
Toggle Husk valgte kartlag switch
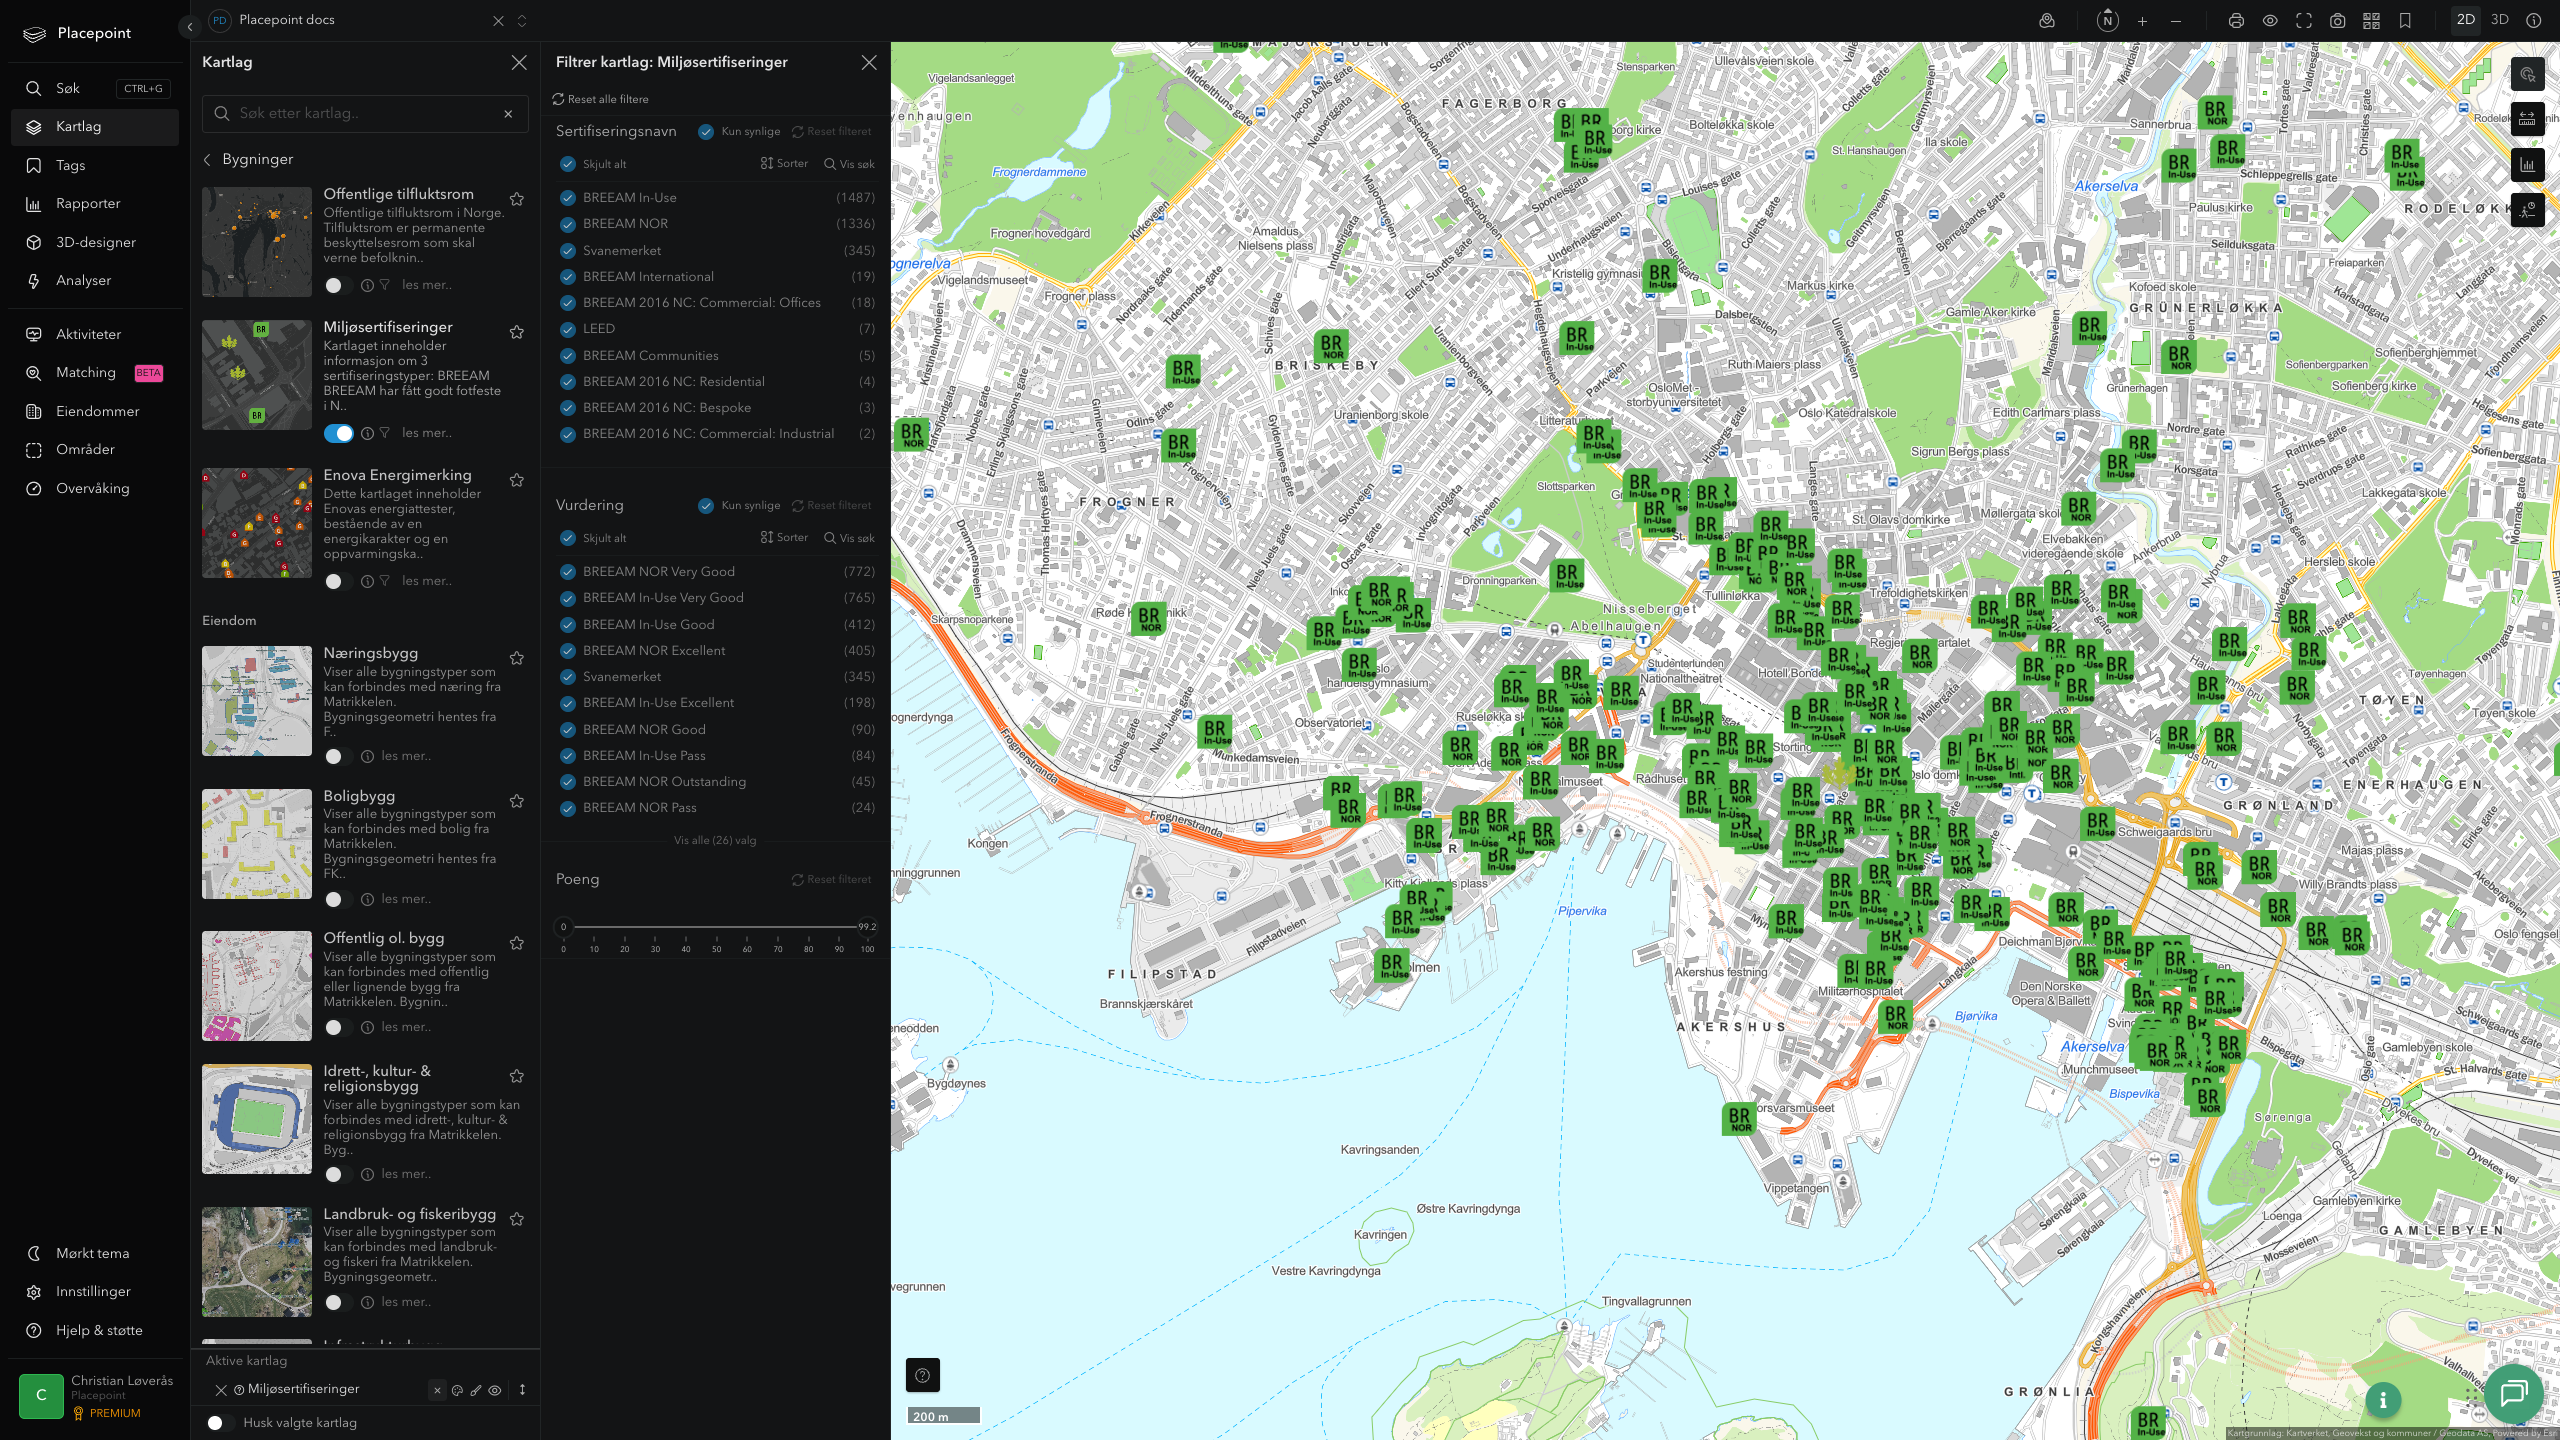tap(221, 1423)
